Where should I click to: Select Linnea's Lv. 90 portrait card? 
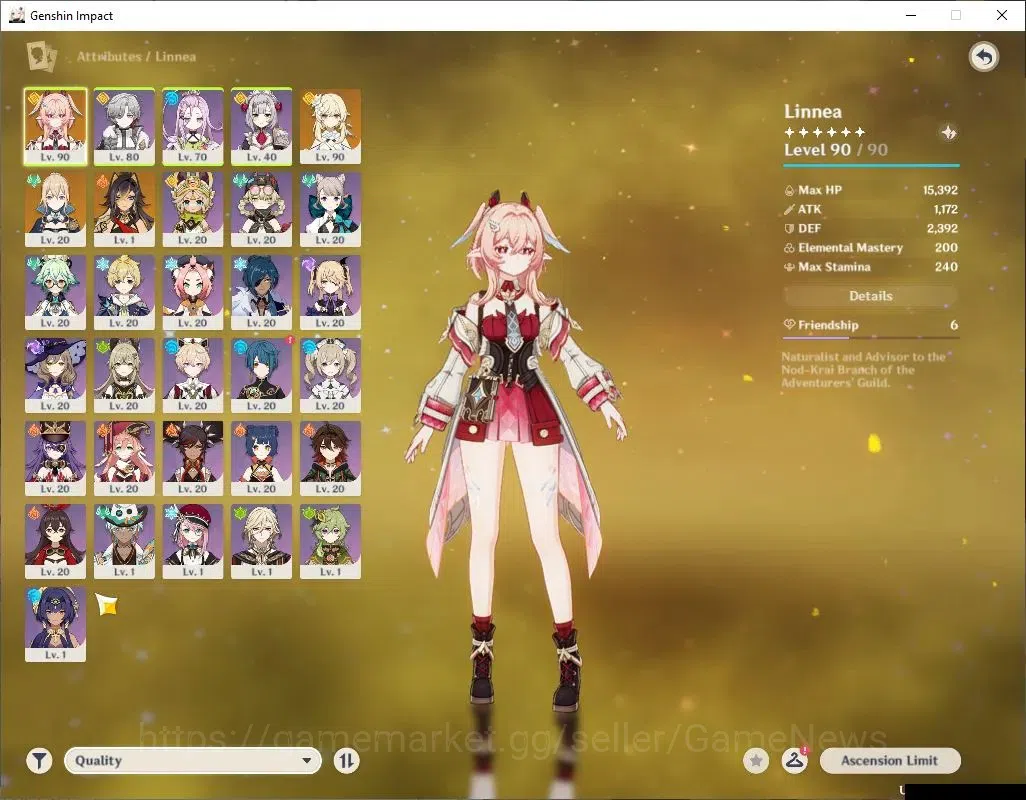pyautogui.click(x=56, y=126)
